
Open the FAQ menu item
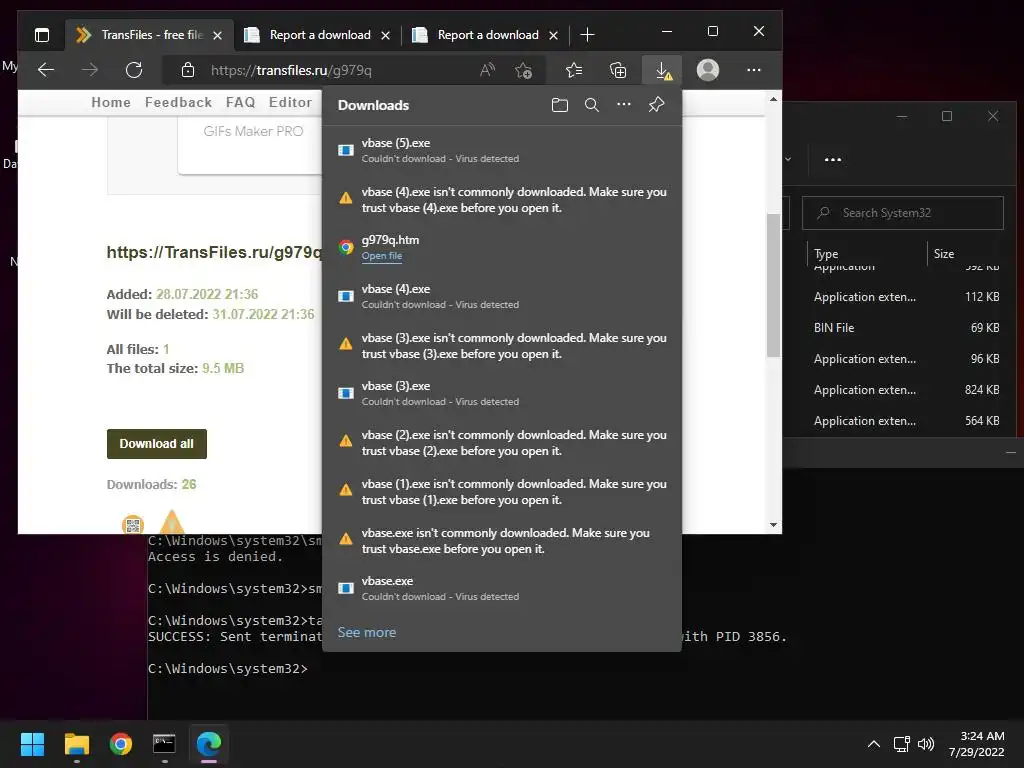[240, 103]
